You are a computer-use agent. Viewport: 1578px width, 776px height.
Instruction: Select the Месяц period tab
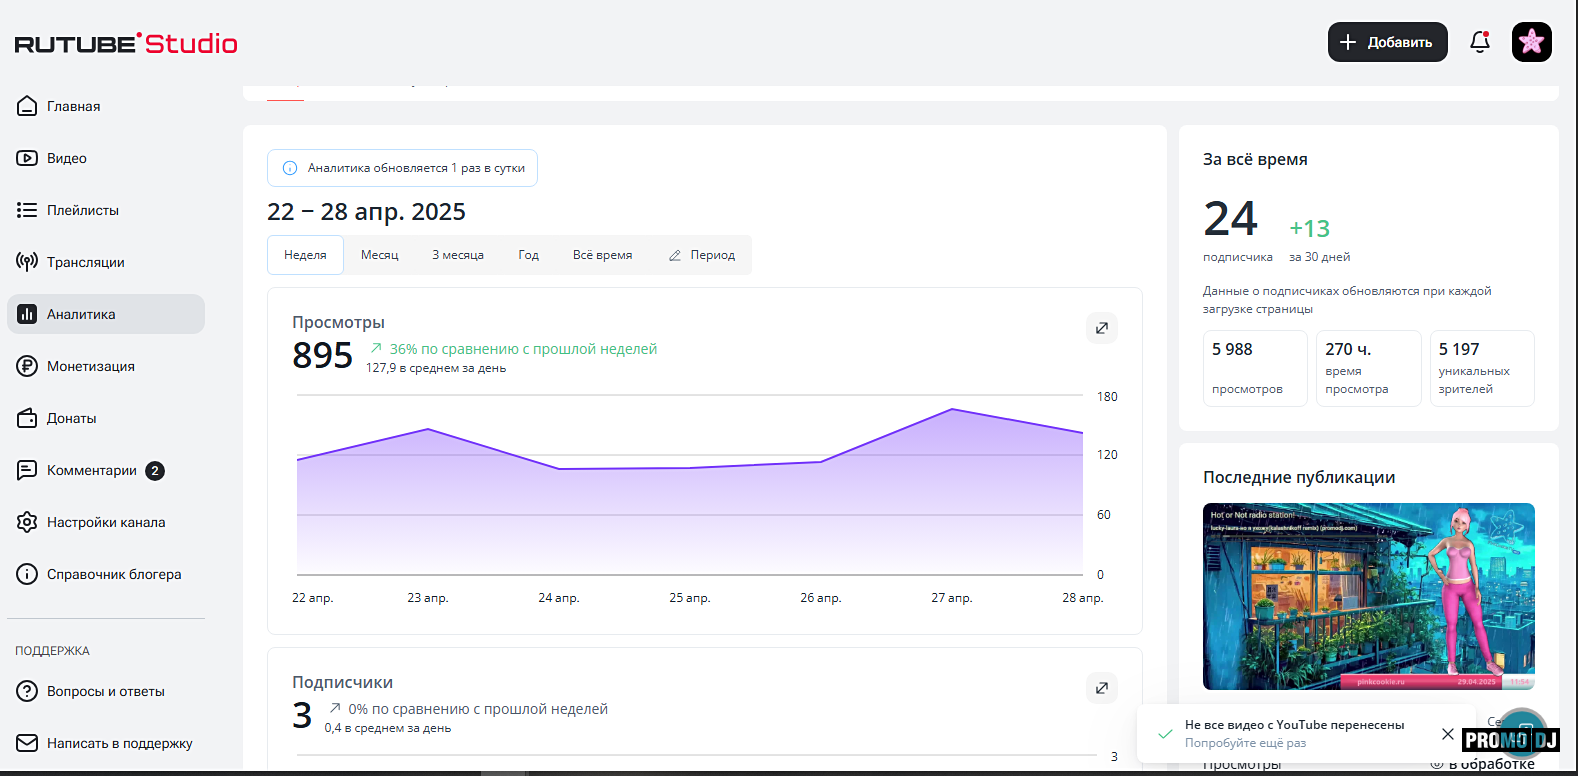coord(379,255)
